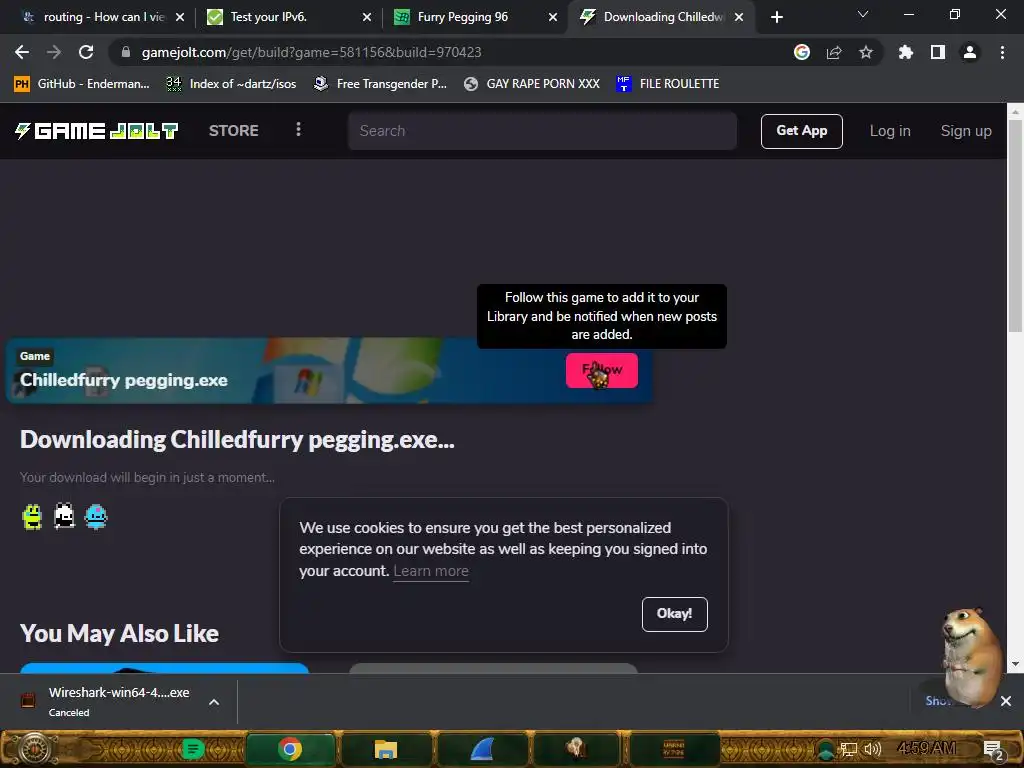Image resolution: width=1024 pixels, height=768 pixels.
Task: Open the tab search chevron
Action: [863, 14]
